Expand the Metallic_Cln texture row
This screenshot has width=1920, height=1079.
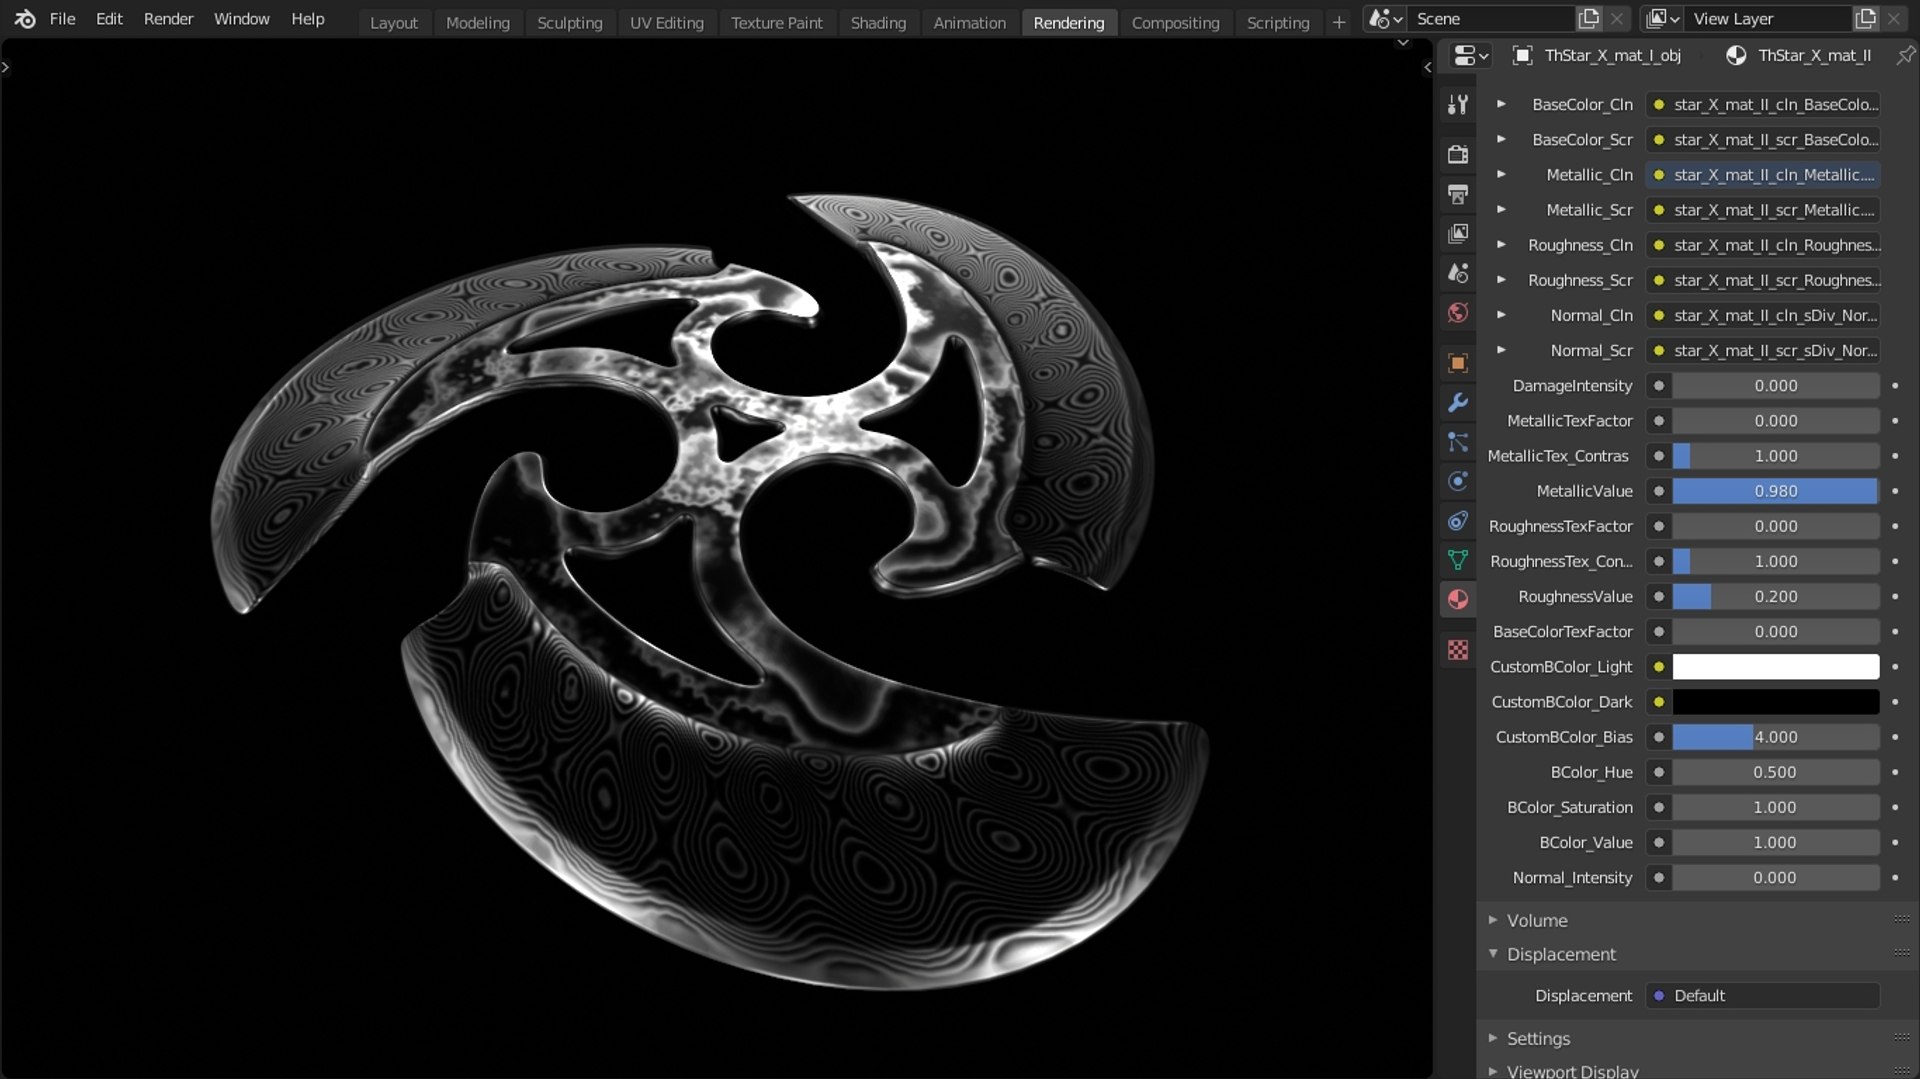point(1501,174)
